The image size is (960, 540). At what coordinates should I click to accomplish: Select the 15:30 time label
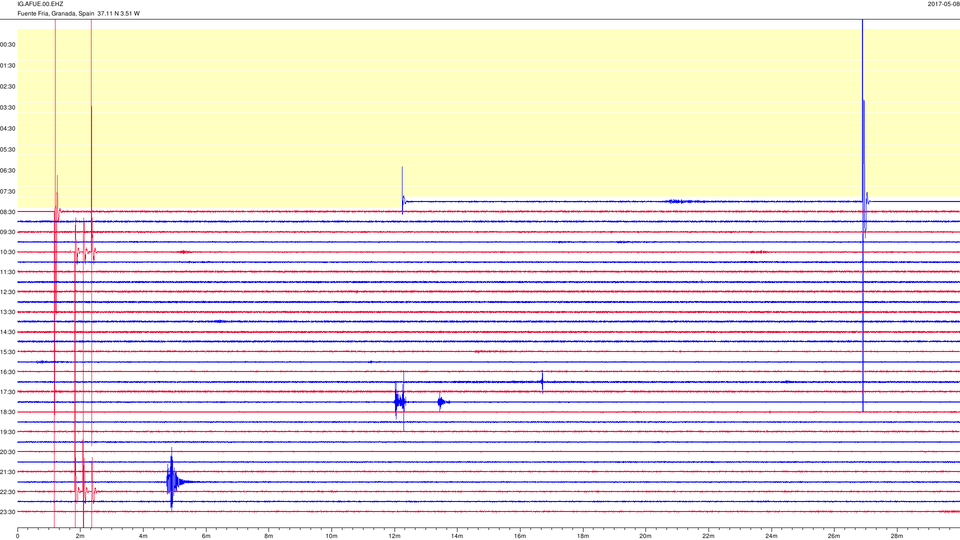coord(8,352)
